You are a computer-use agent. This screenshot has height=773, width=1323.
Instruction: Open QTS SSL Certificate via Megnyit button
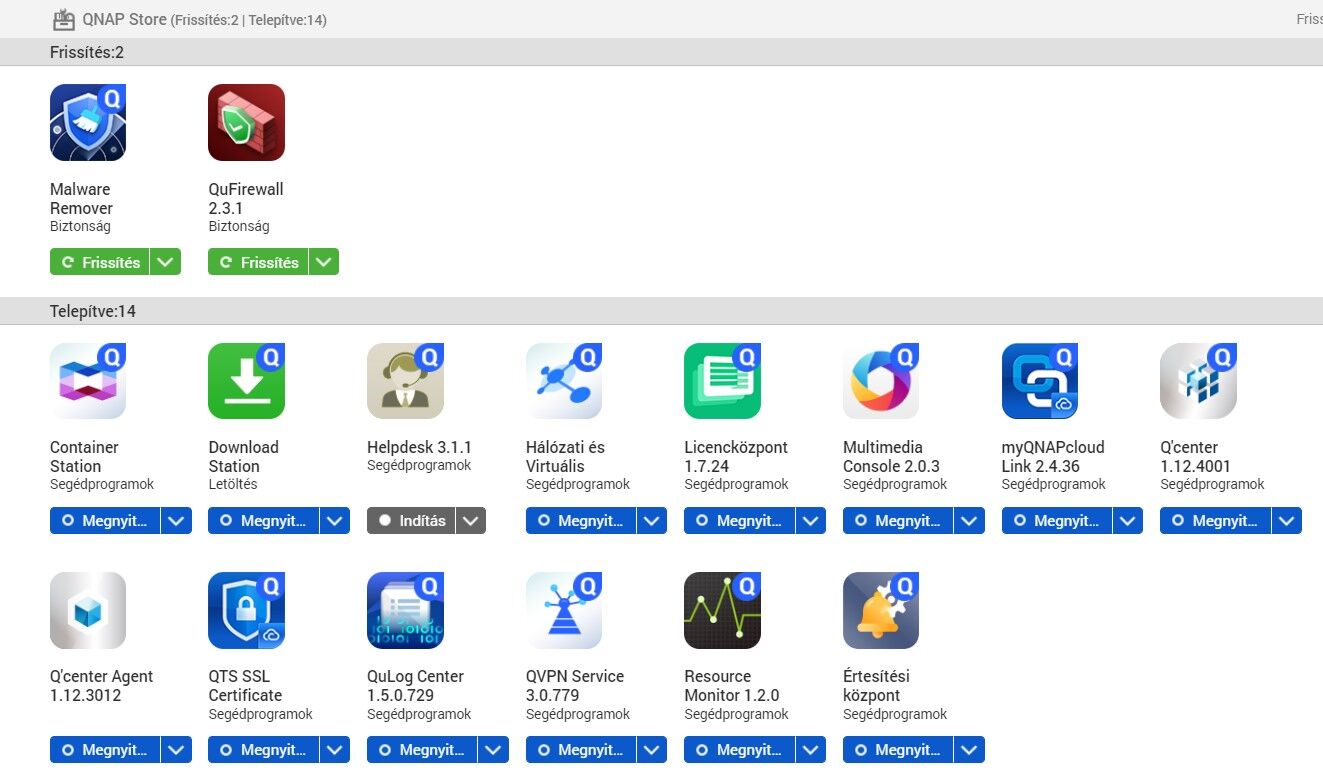pos(263,750)
